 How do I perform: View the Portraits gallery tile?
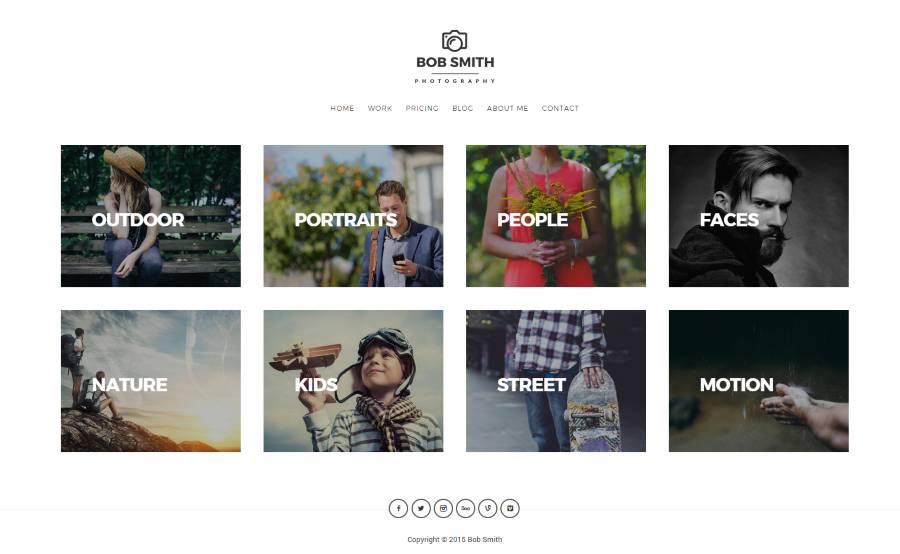(354, 216)
